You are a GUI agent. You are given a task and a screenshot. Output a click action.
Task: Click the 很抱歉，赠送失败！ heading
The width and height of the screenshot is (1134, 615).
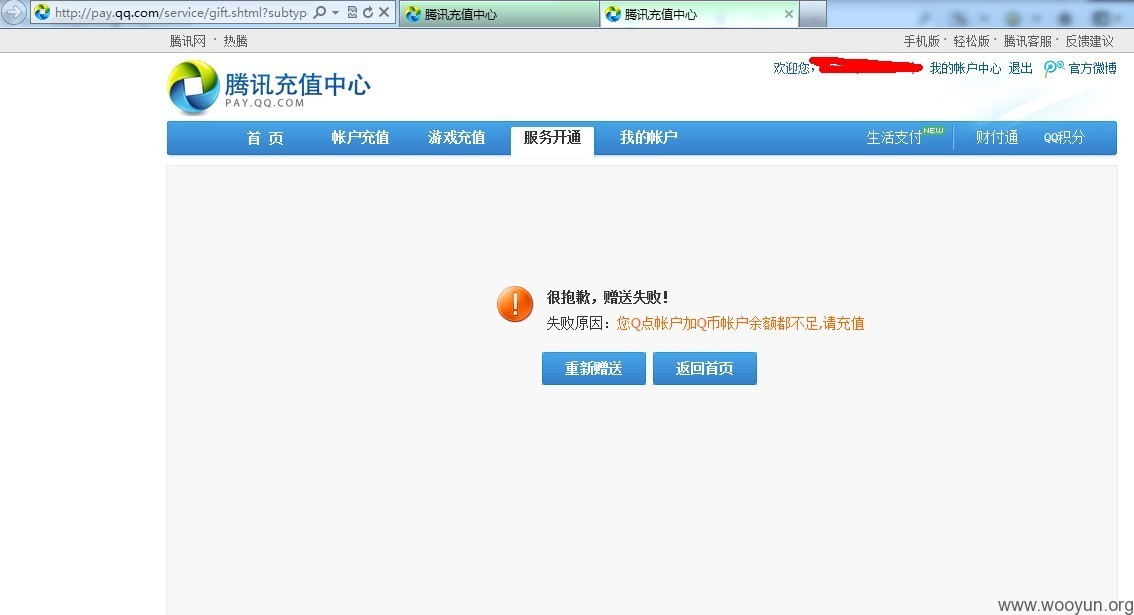tap(608, 297)
